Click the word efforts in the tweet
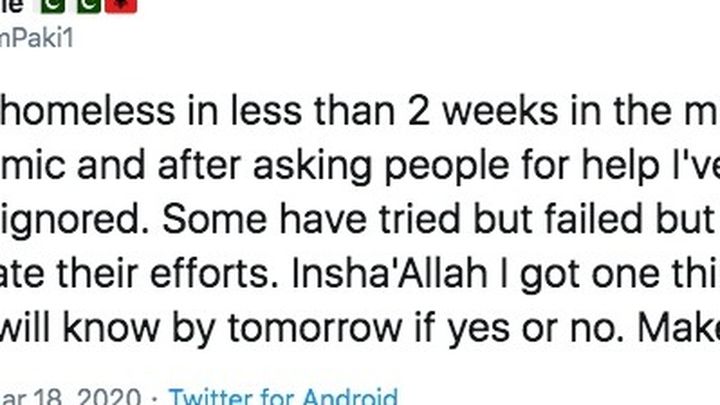 pyautogui.click(x=214, y=274)
